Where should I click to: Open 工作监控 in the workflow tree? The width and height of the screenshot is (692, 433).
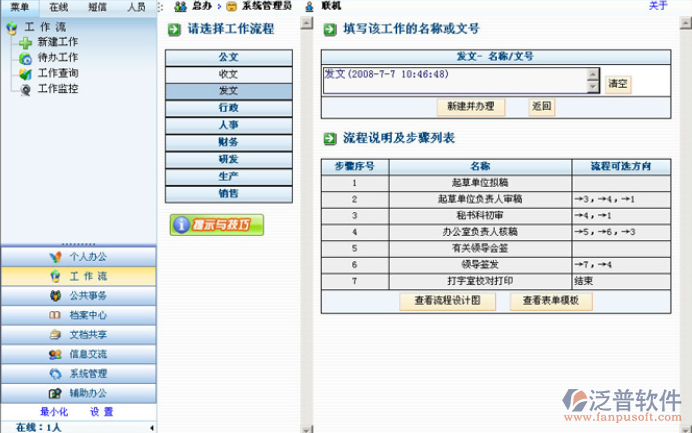point(57,89)
